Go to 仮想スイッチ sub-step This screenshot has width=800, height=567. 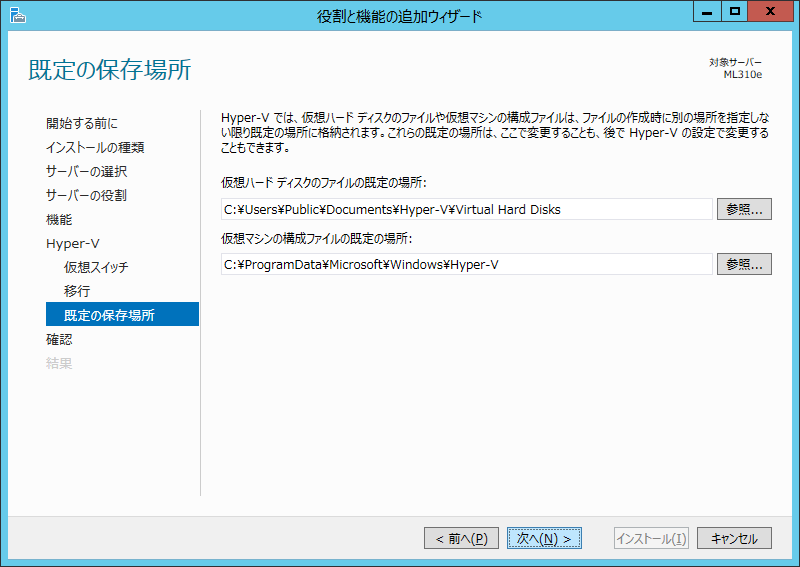(96, 267)
